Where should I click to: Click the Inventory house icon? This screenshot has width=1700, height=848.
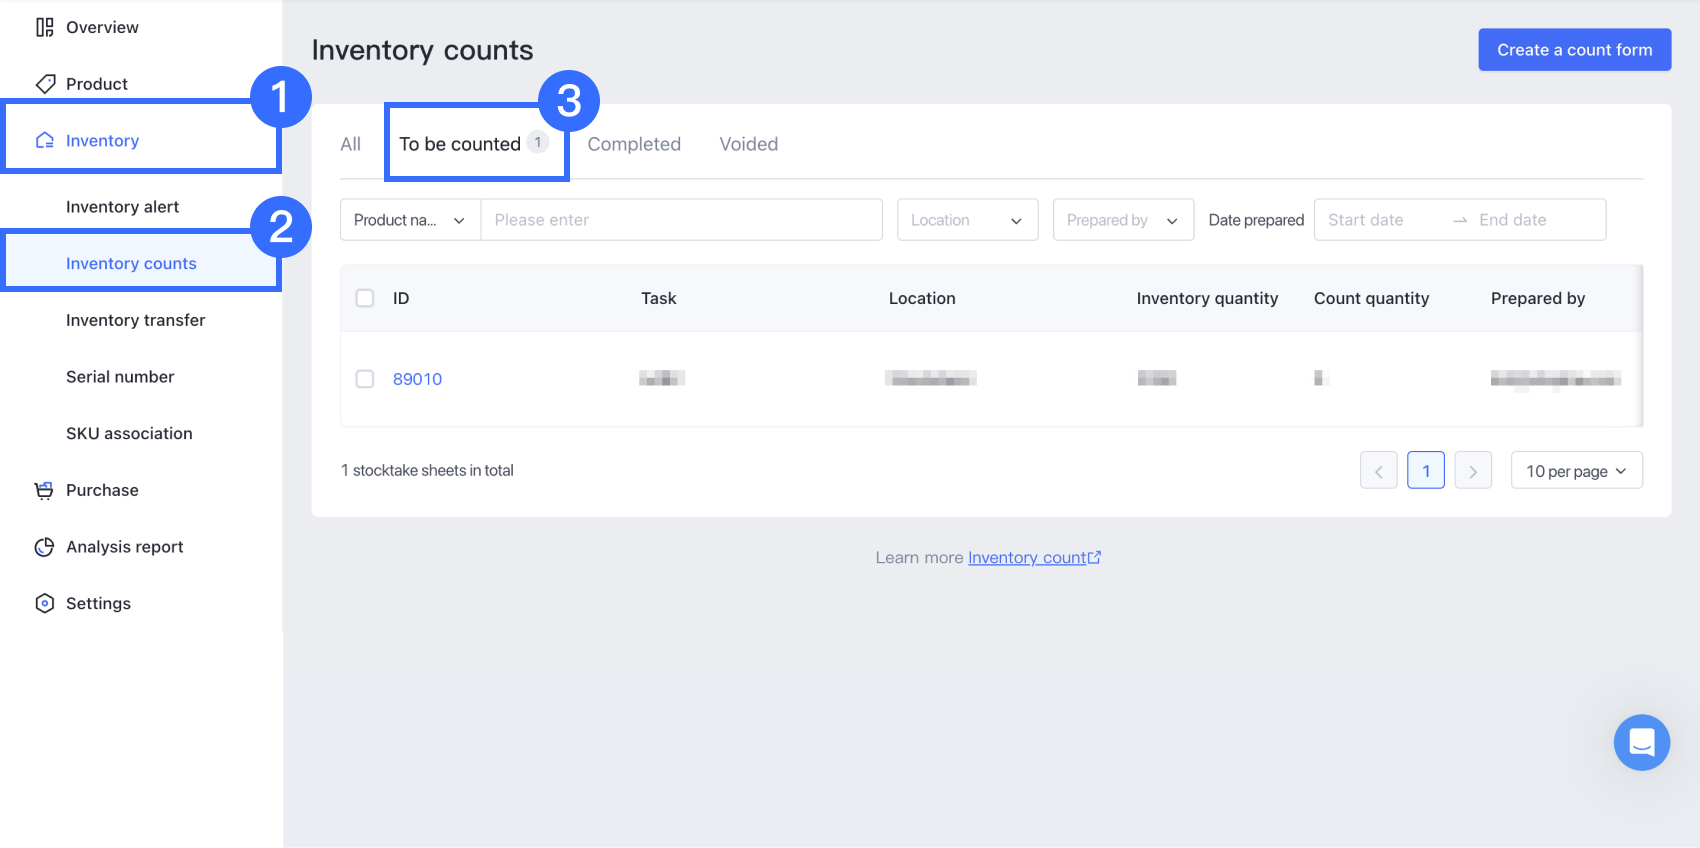click(x=45, y=141)
